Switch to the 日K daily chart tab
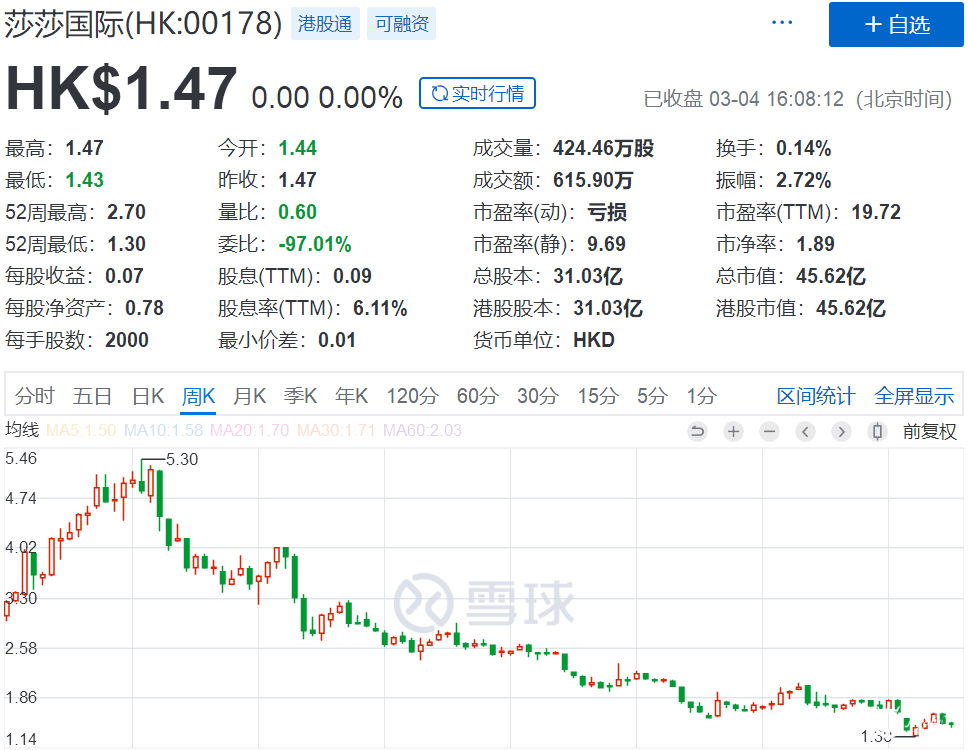The height and width of the screenshot is (750, 968). [x=148, y=396]
